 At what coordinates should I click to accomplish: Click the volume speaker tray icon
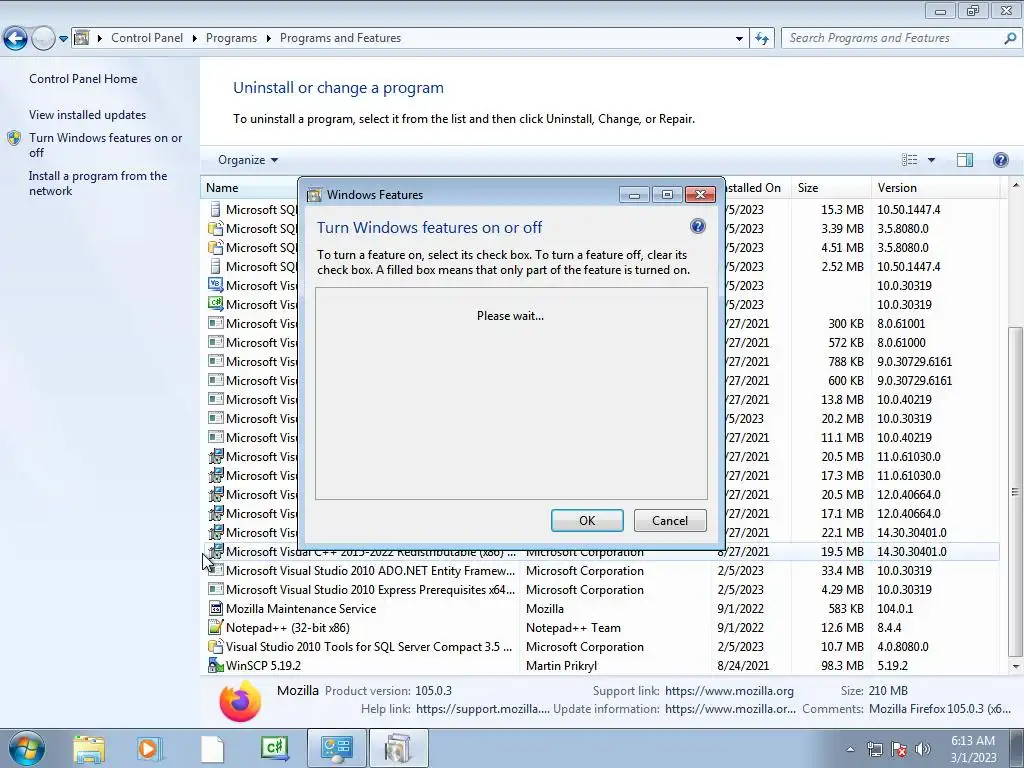[x=923, y=750]
